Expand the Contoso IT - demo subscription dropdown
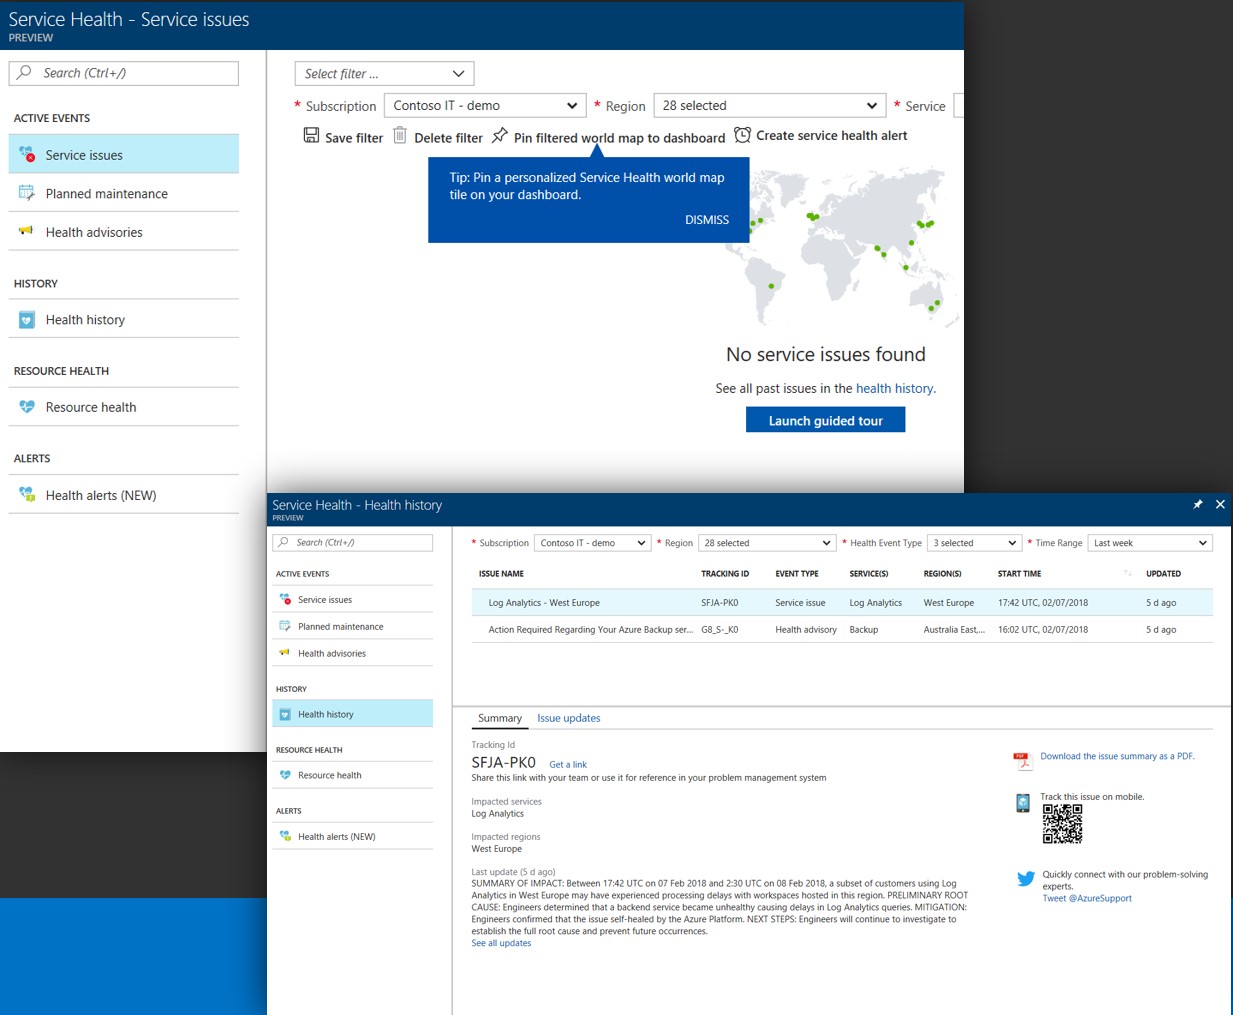 pyautogui.click(x=485, y=106)
